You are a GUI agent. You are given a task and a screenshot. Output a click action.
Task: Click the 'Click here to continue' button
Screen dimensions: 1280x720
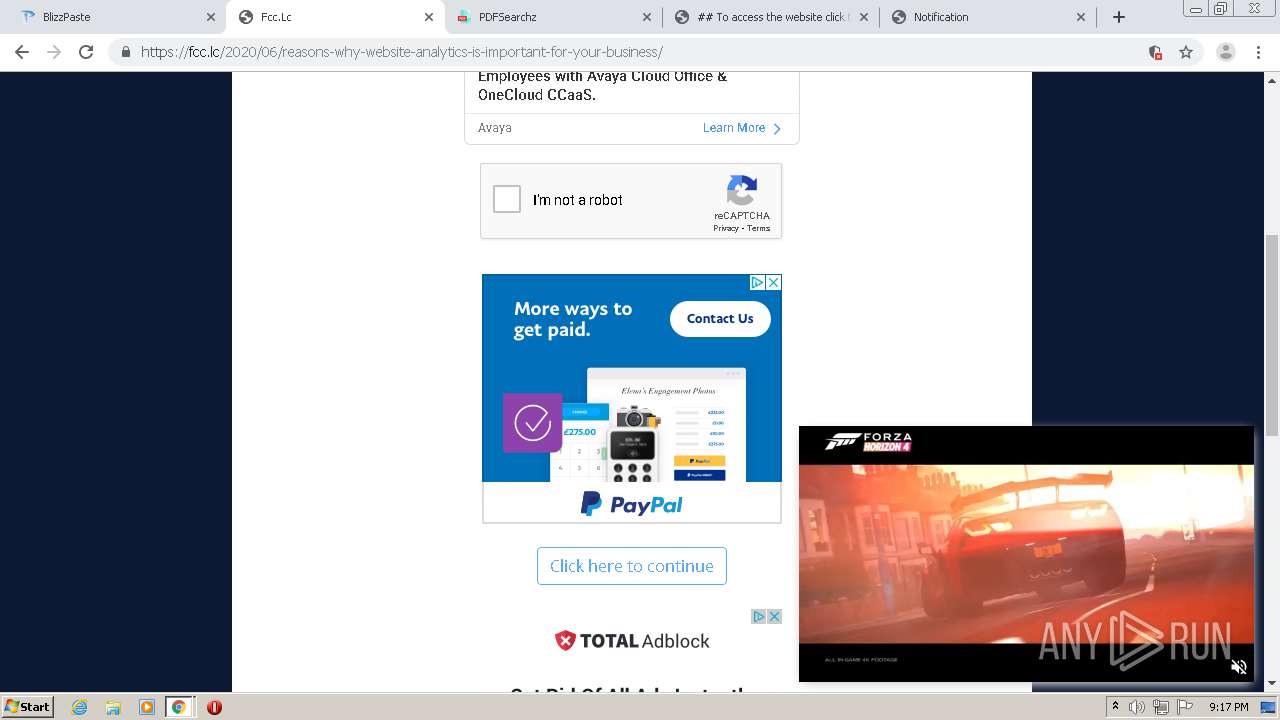pos(632,566)
